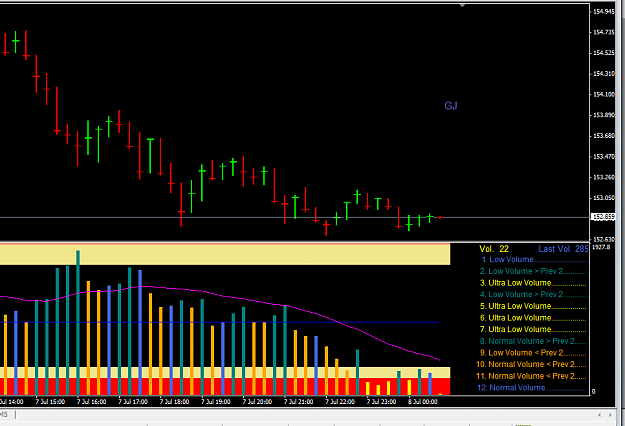Click the 7 Jul 19:00 time label
Screen dimensions: 625x426
[x=216, y=402]
